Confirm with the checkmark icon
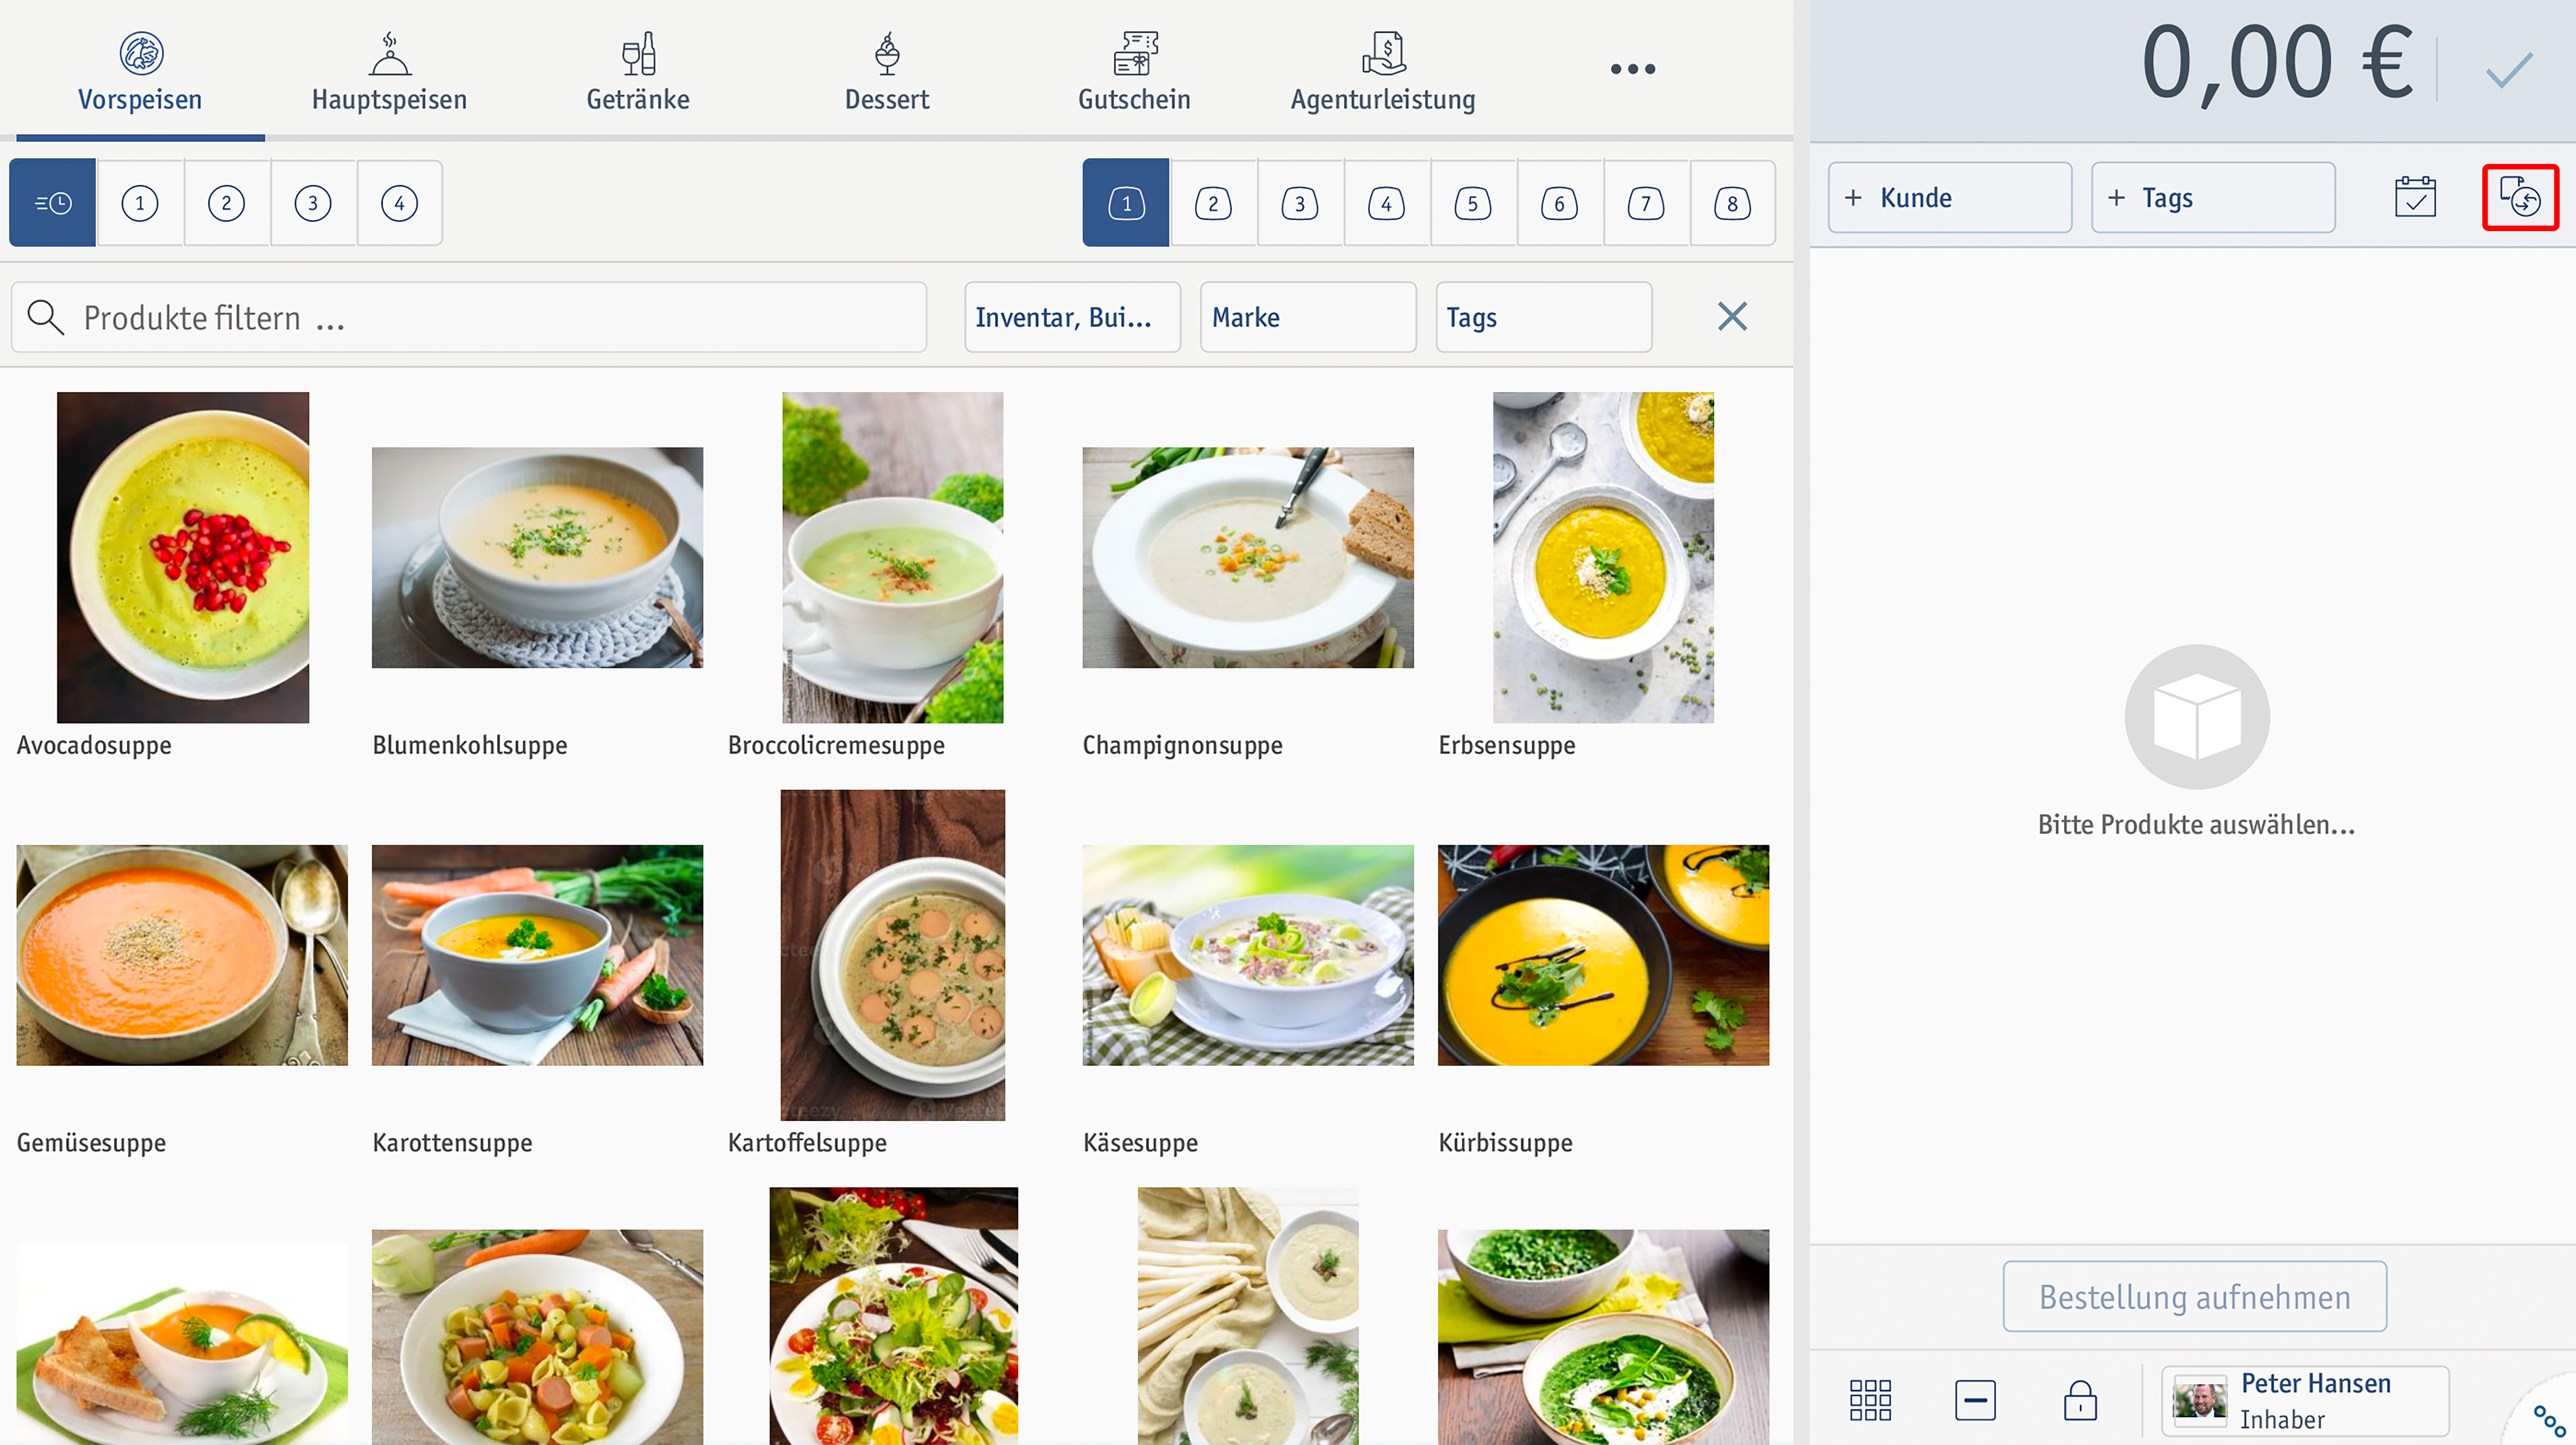 coord(2508,70)
